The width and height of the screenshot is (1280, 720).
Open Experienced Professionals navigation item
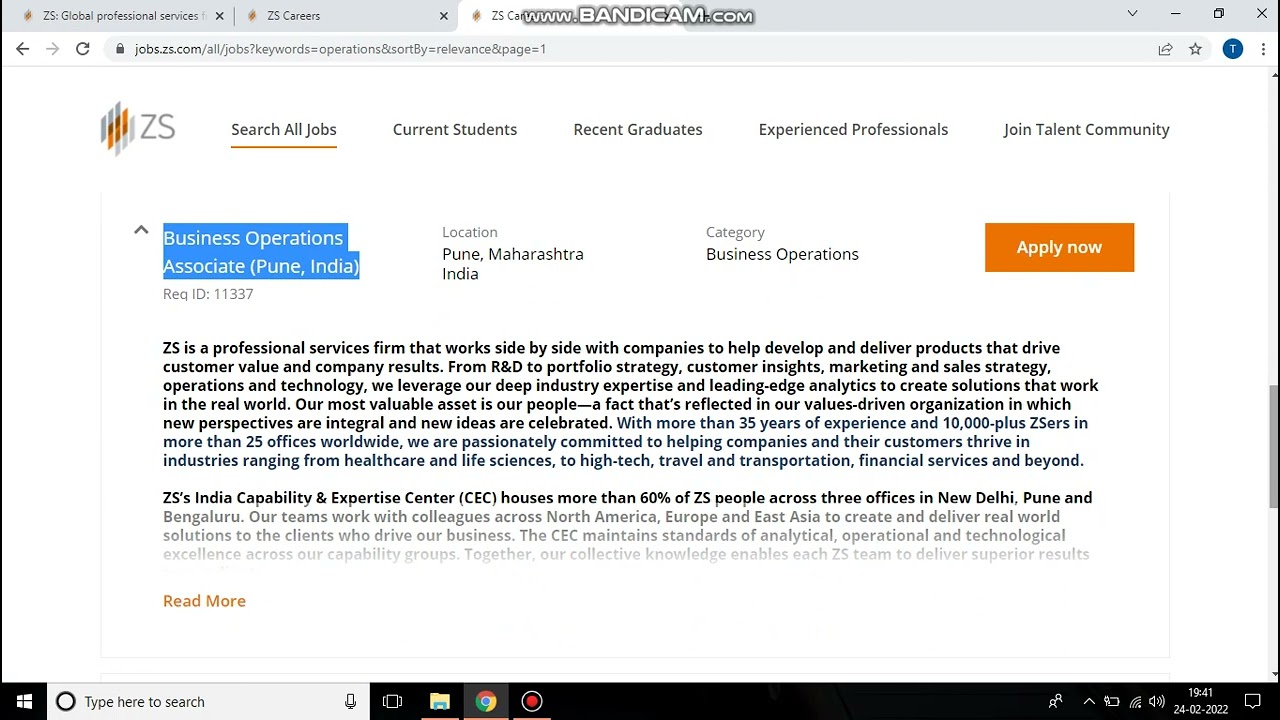click(x=853, y=129)
